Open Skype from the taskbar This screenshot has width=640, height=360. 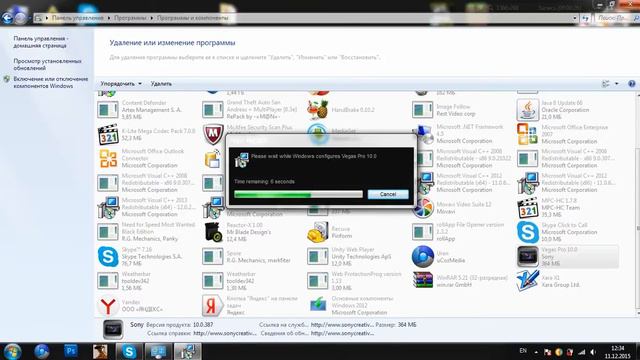[x=129, y=352]
